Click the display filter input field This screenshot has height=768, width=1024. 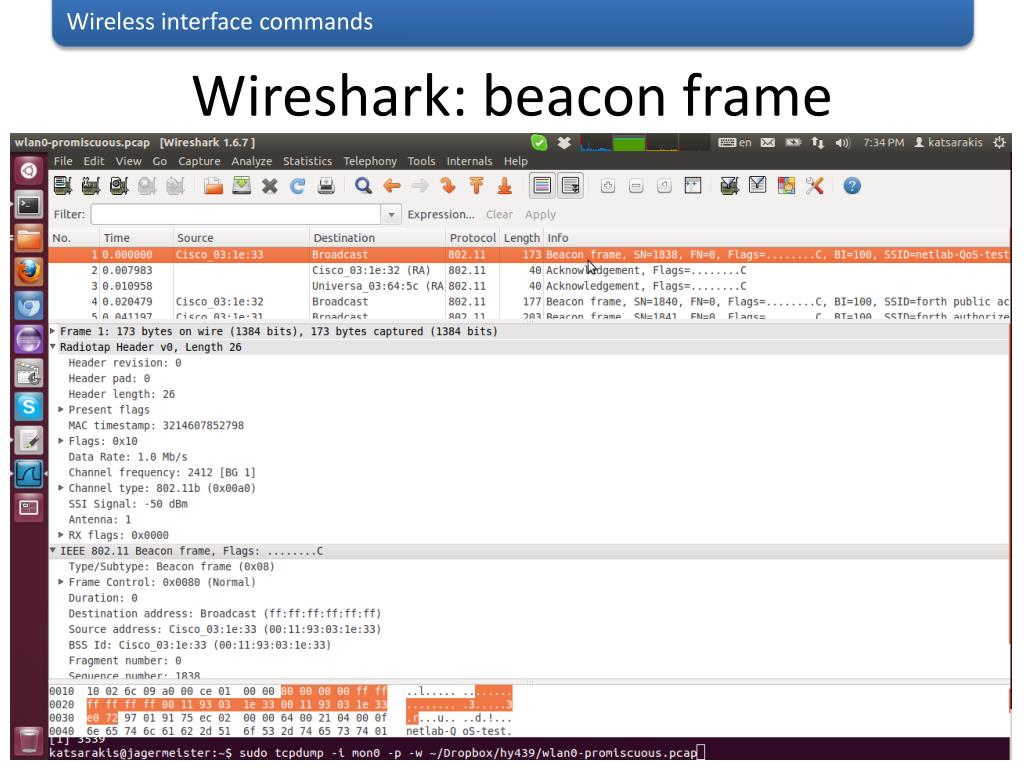coord(236,214)
